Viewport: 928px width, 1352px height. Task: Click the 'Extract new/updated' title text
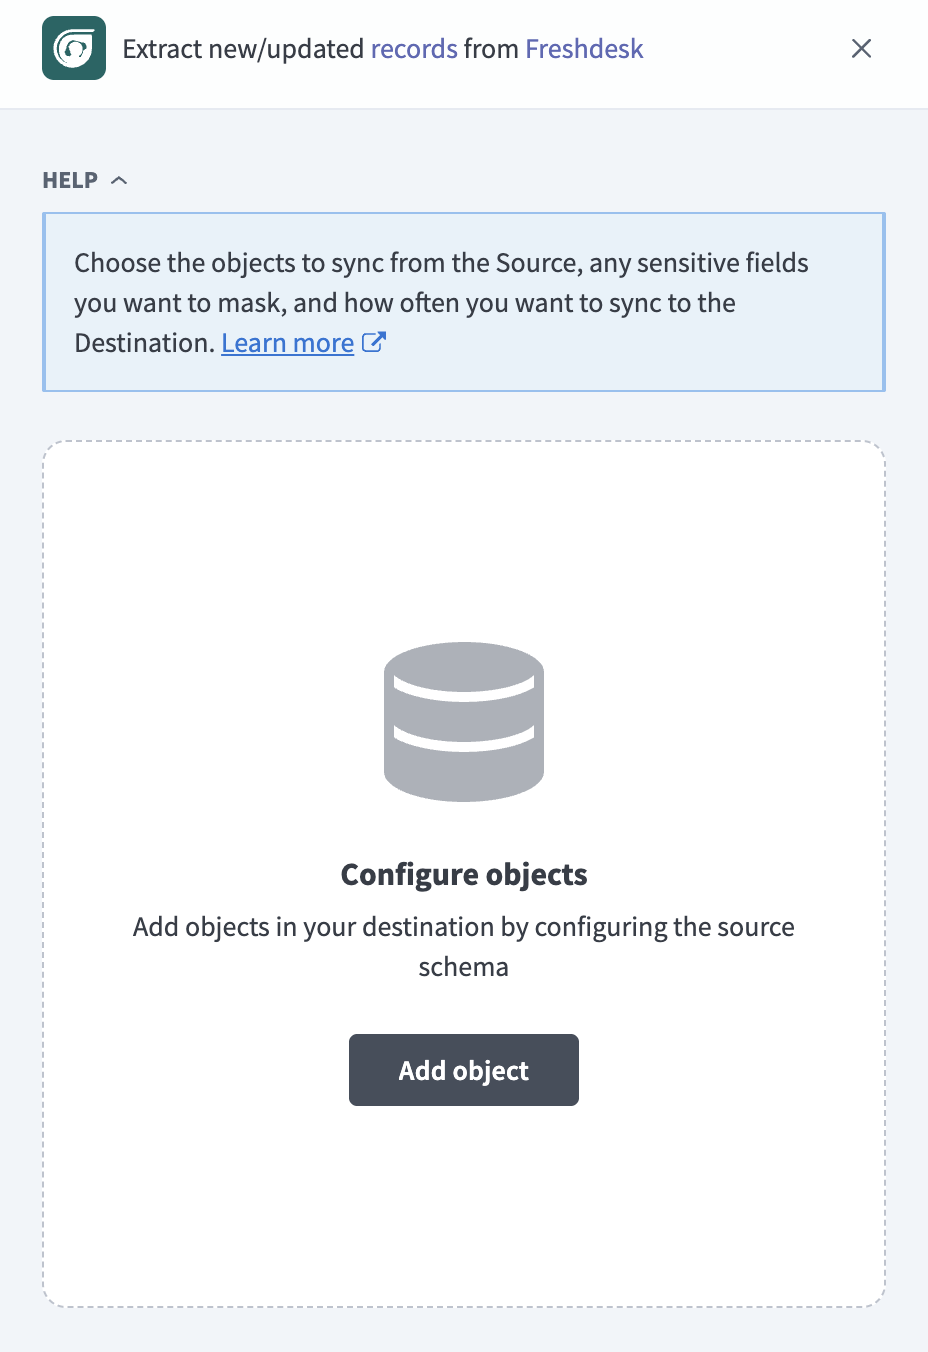tap(243, 49)
